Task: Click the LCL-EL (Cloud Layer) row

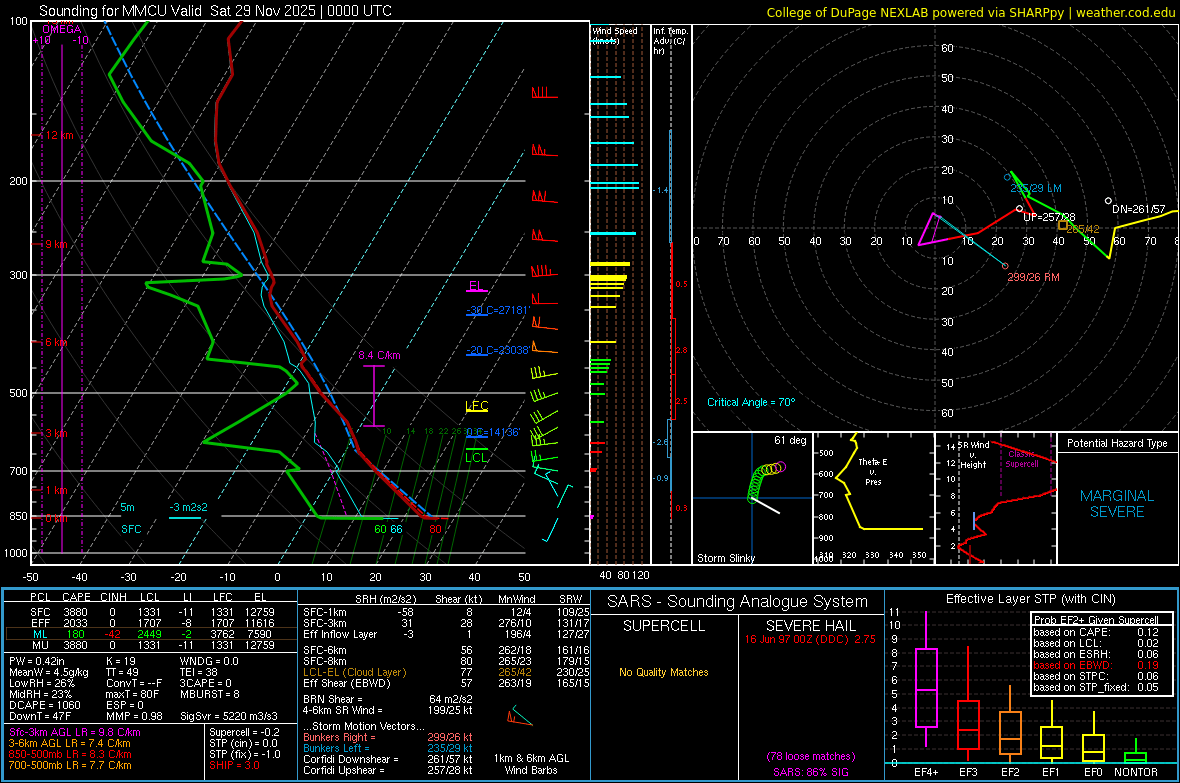Action: [x=446, y=672]
